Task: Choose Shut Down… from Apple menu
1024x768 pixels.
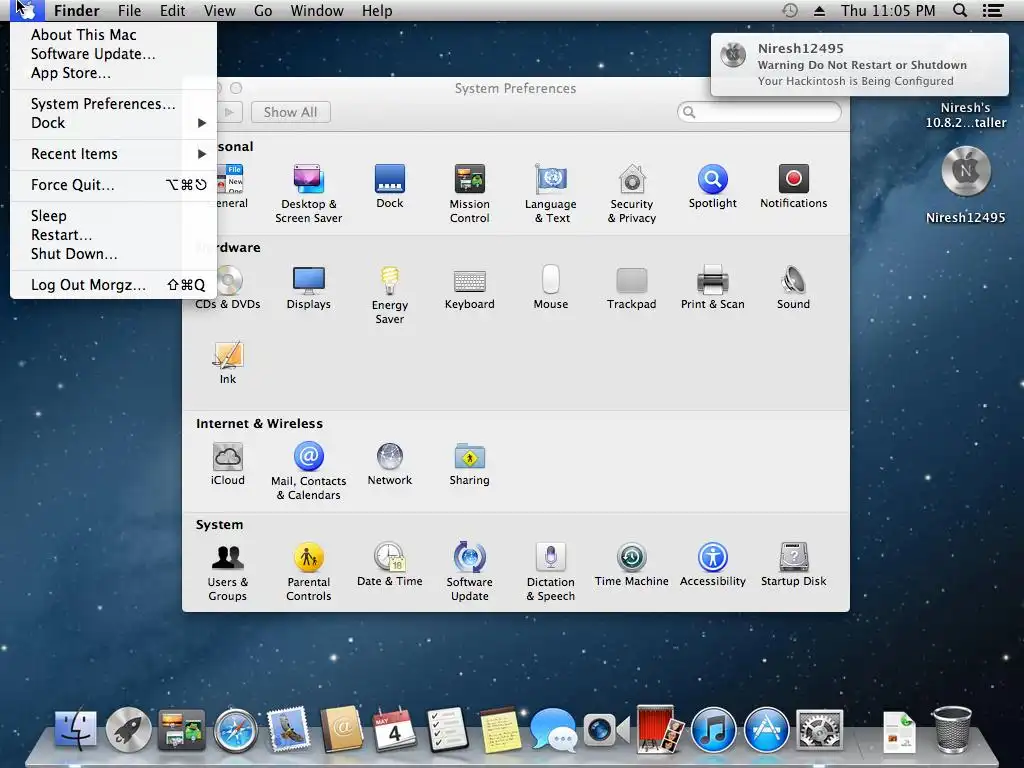Action: point(114,253)
